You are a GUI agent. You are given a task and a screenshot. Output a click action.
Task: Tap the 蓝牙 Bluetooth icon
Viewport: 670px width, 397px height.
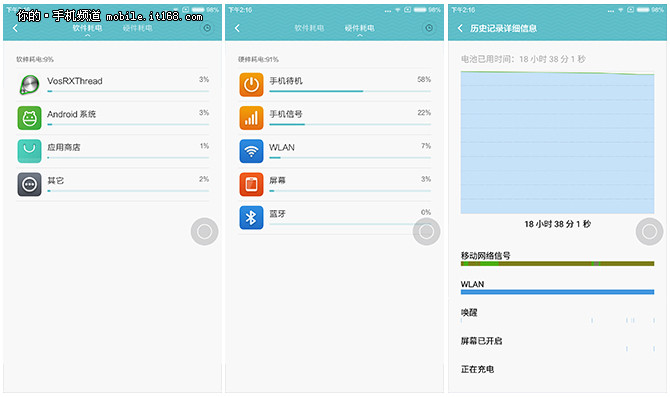coord(251,218)
